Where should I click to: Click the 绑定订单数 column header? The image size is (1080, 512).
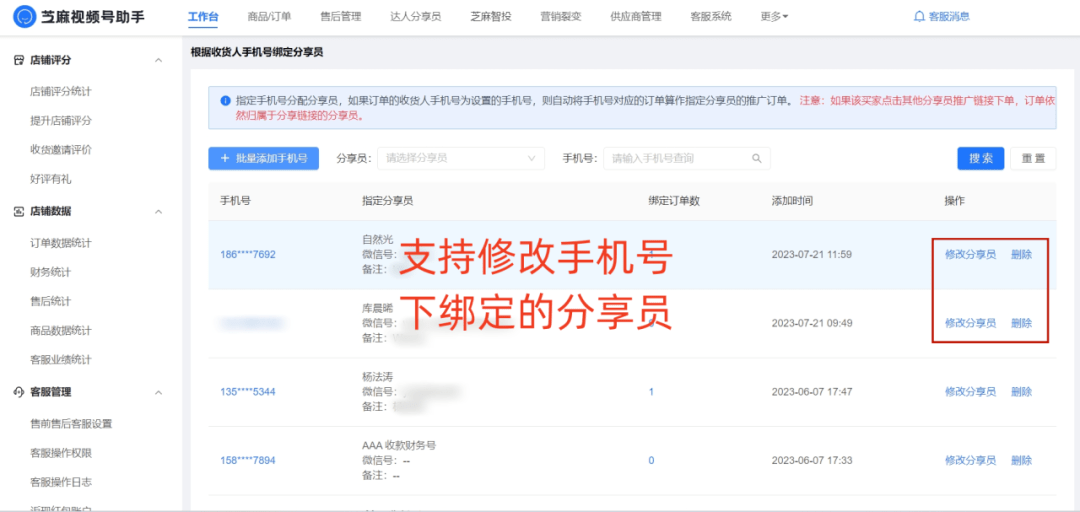click(x=674, y=201)
